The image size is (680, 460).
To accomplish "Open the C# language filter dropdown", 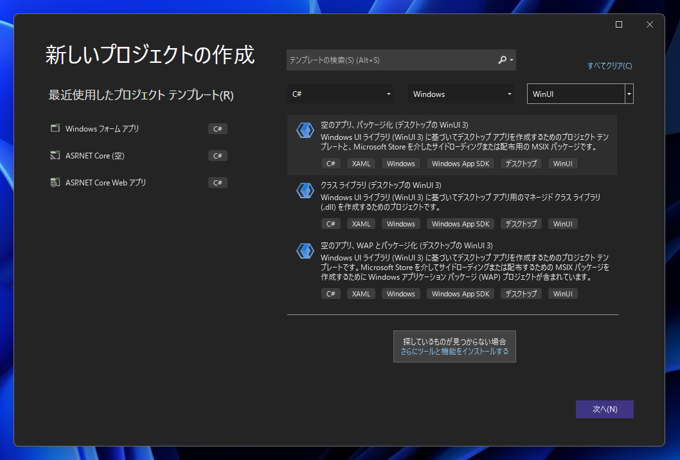I will click(340, 94).
